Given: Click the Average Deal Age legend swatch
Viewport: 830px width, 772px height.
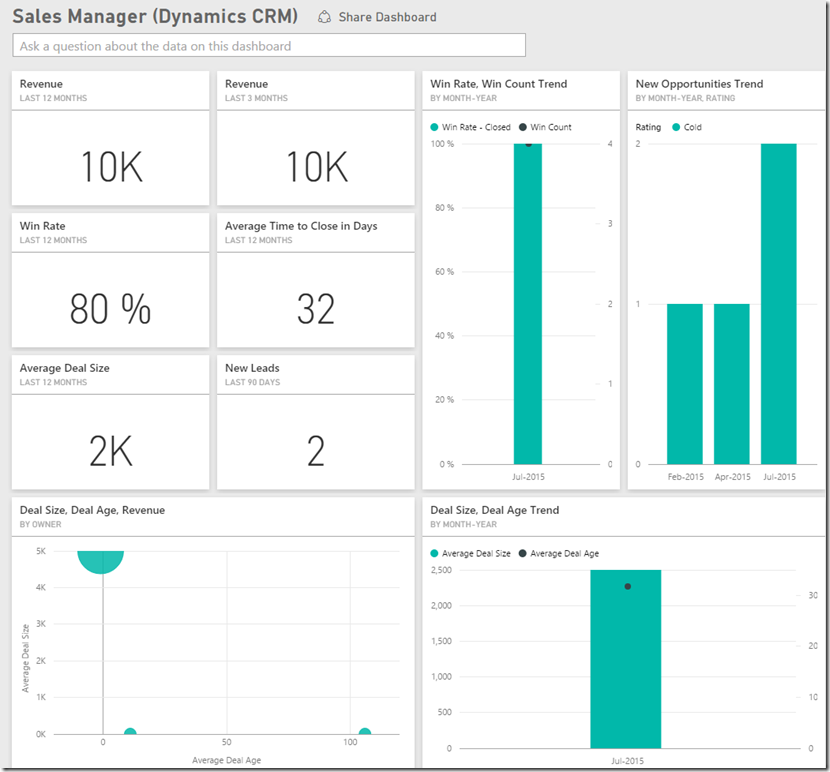Looking at the screenshot, I should 522,553.
